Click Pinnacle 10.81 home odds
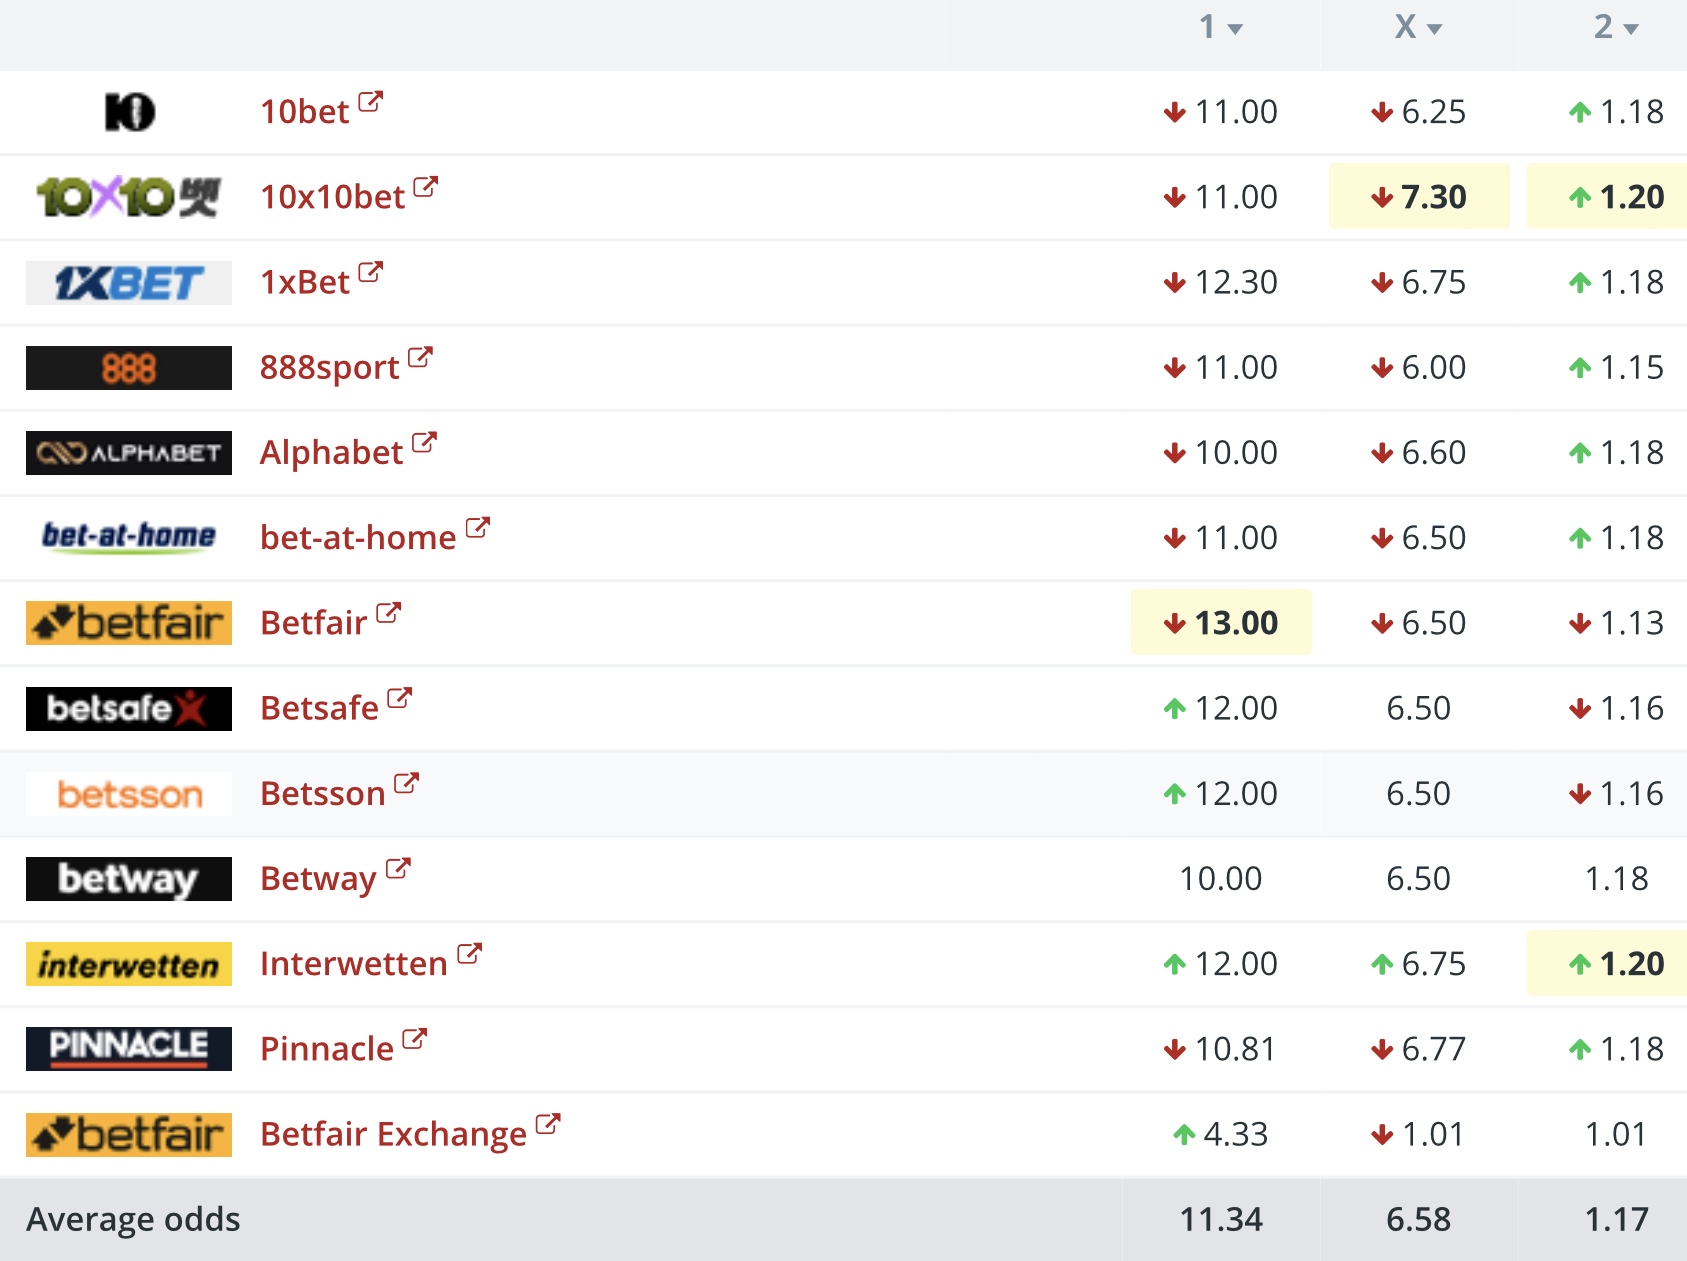The width and height of the screenshot is (1687, 1261). (x=1220, y=1049)
